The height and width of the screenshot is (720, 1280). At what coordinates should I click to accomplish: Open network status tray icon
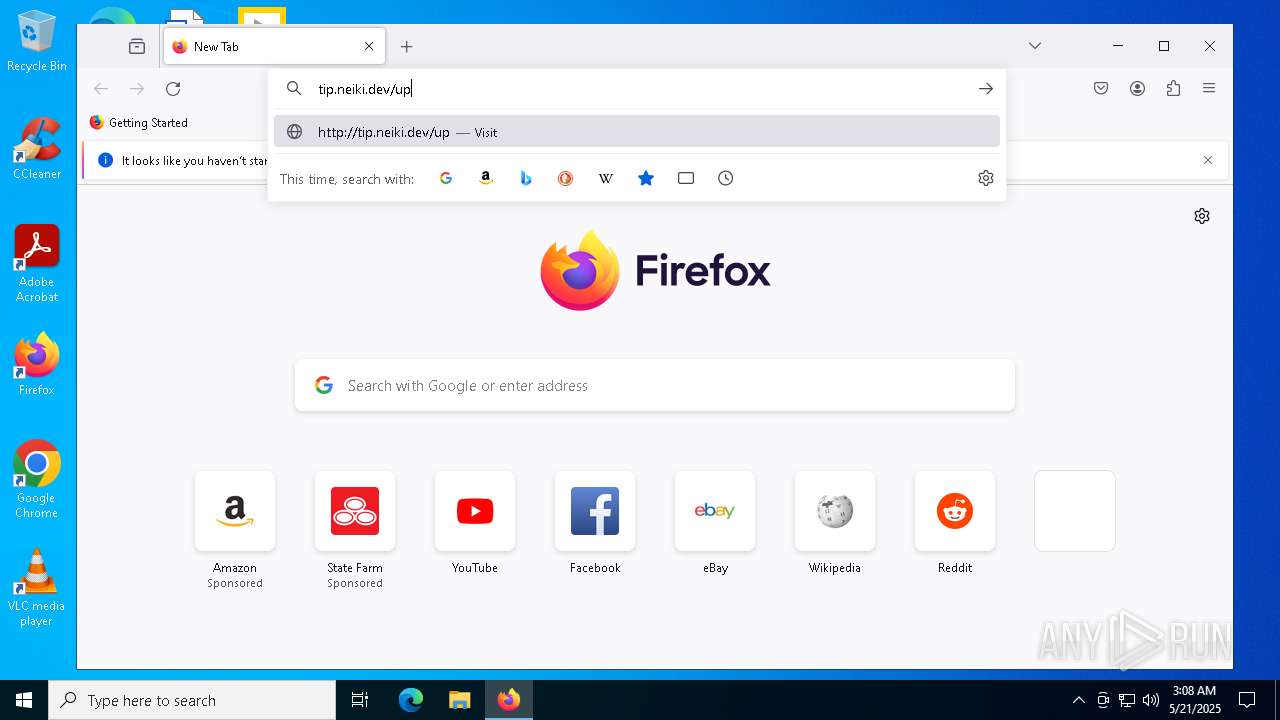pos(1126,700)
